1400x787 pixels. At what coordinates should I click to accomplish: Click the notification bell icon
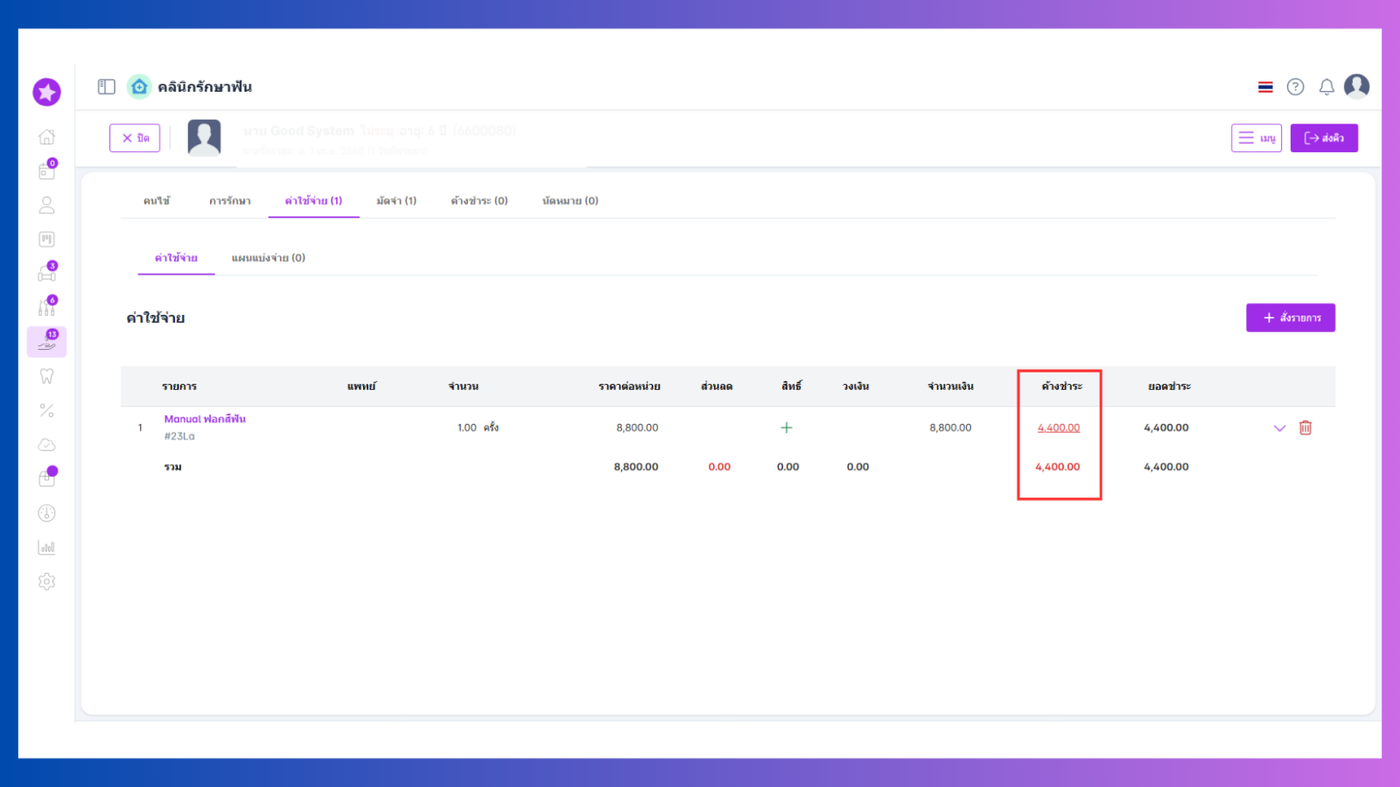[x=1326, y=87]
